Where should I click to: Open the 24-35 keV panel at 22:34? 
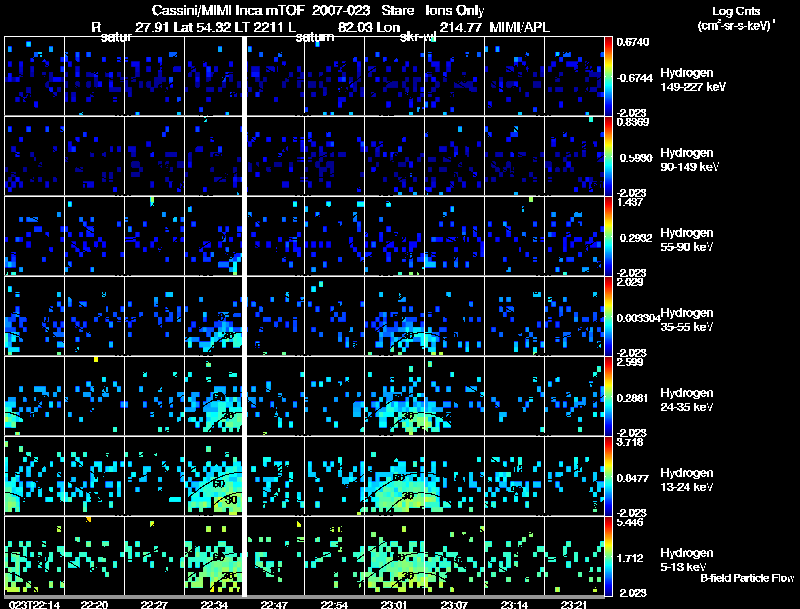pos(213,396)
